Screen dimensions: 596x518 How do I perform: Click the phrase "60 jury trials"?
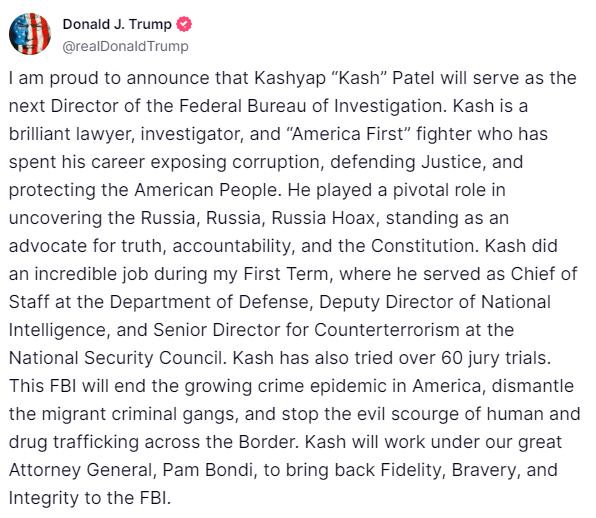pos(494,358)
